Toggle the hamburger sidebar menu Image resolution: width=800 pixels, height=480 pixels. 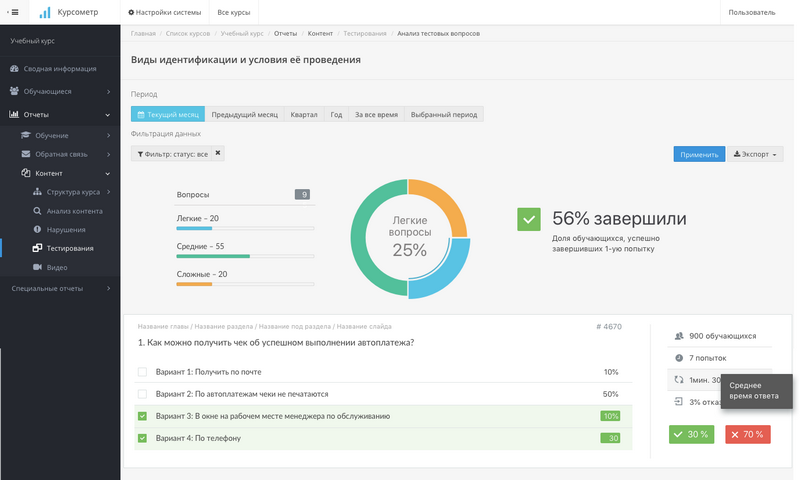click(x=14, y=12)
